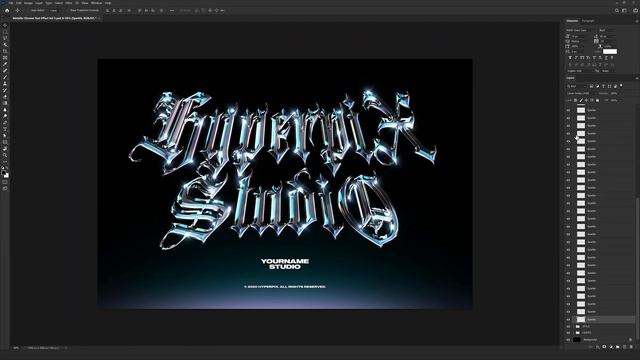Select the Clone Stamp tool
This screenshot has height=360, width=640.
(5, 83)
